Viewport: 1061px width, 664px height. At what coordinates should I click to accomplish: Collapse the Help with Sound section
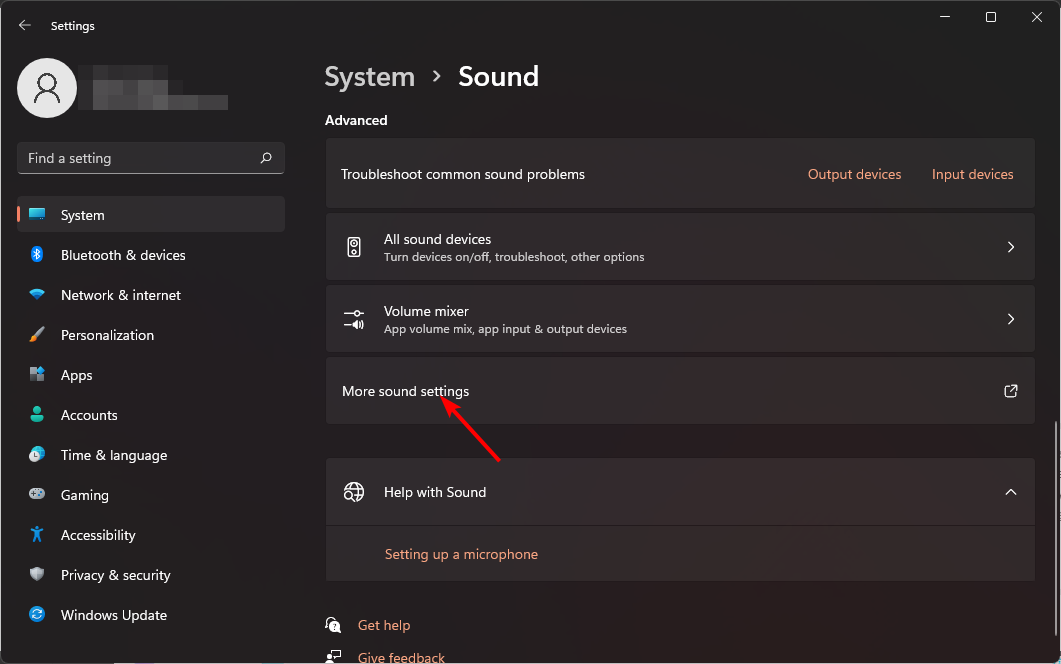click(1010, 492)
